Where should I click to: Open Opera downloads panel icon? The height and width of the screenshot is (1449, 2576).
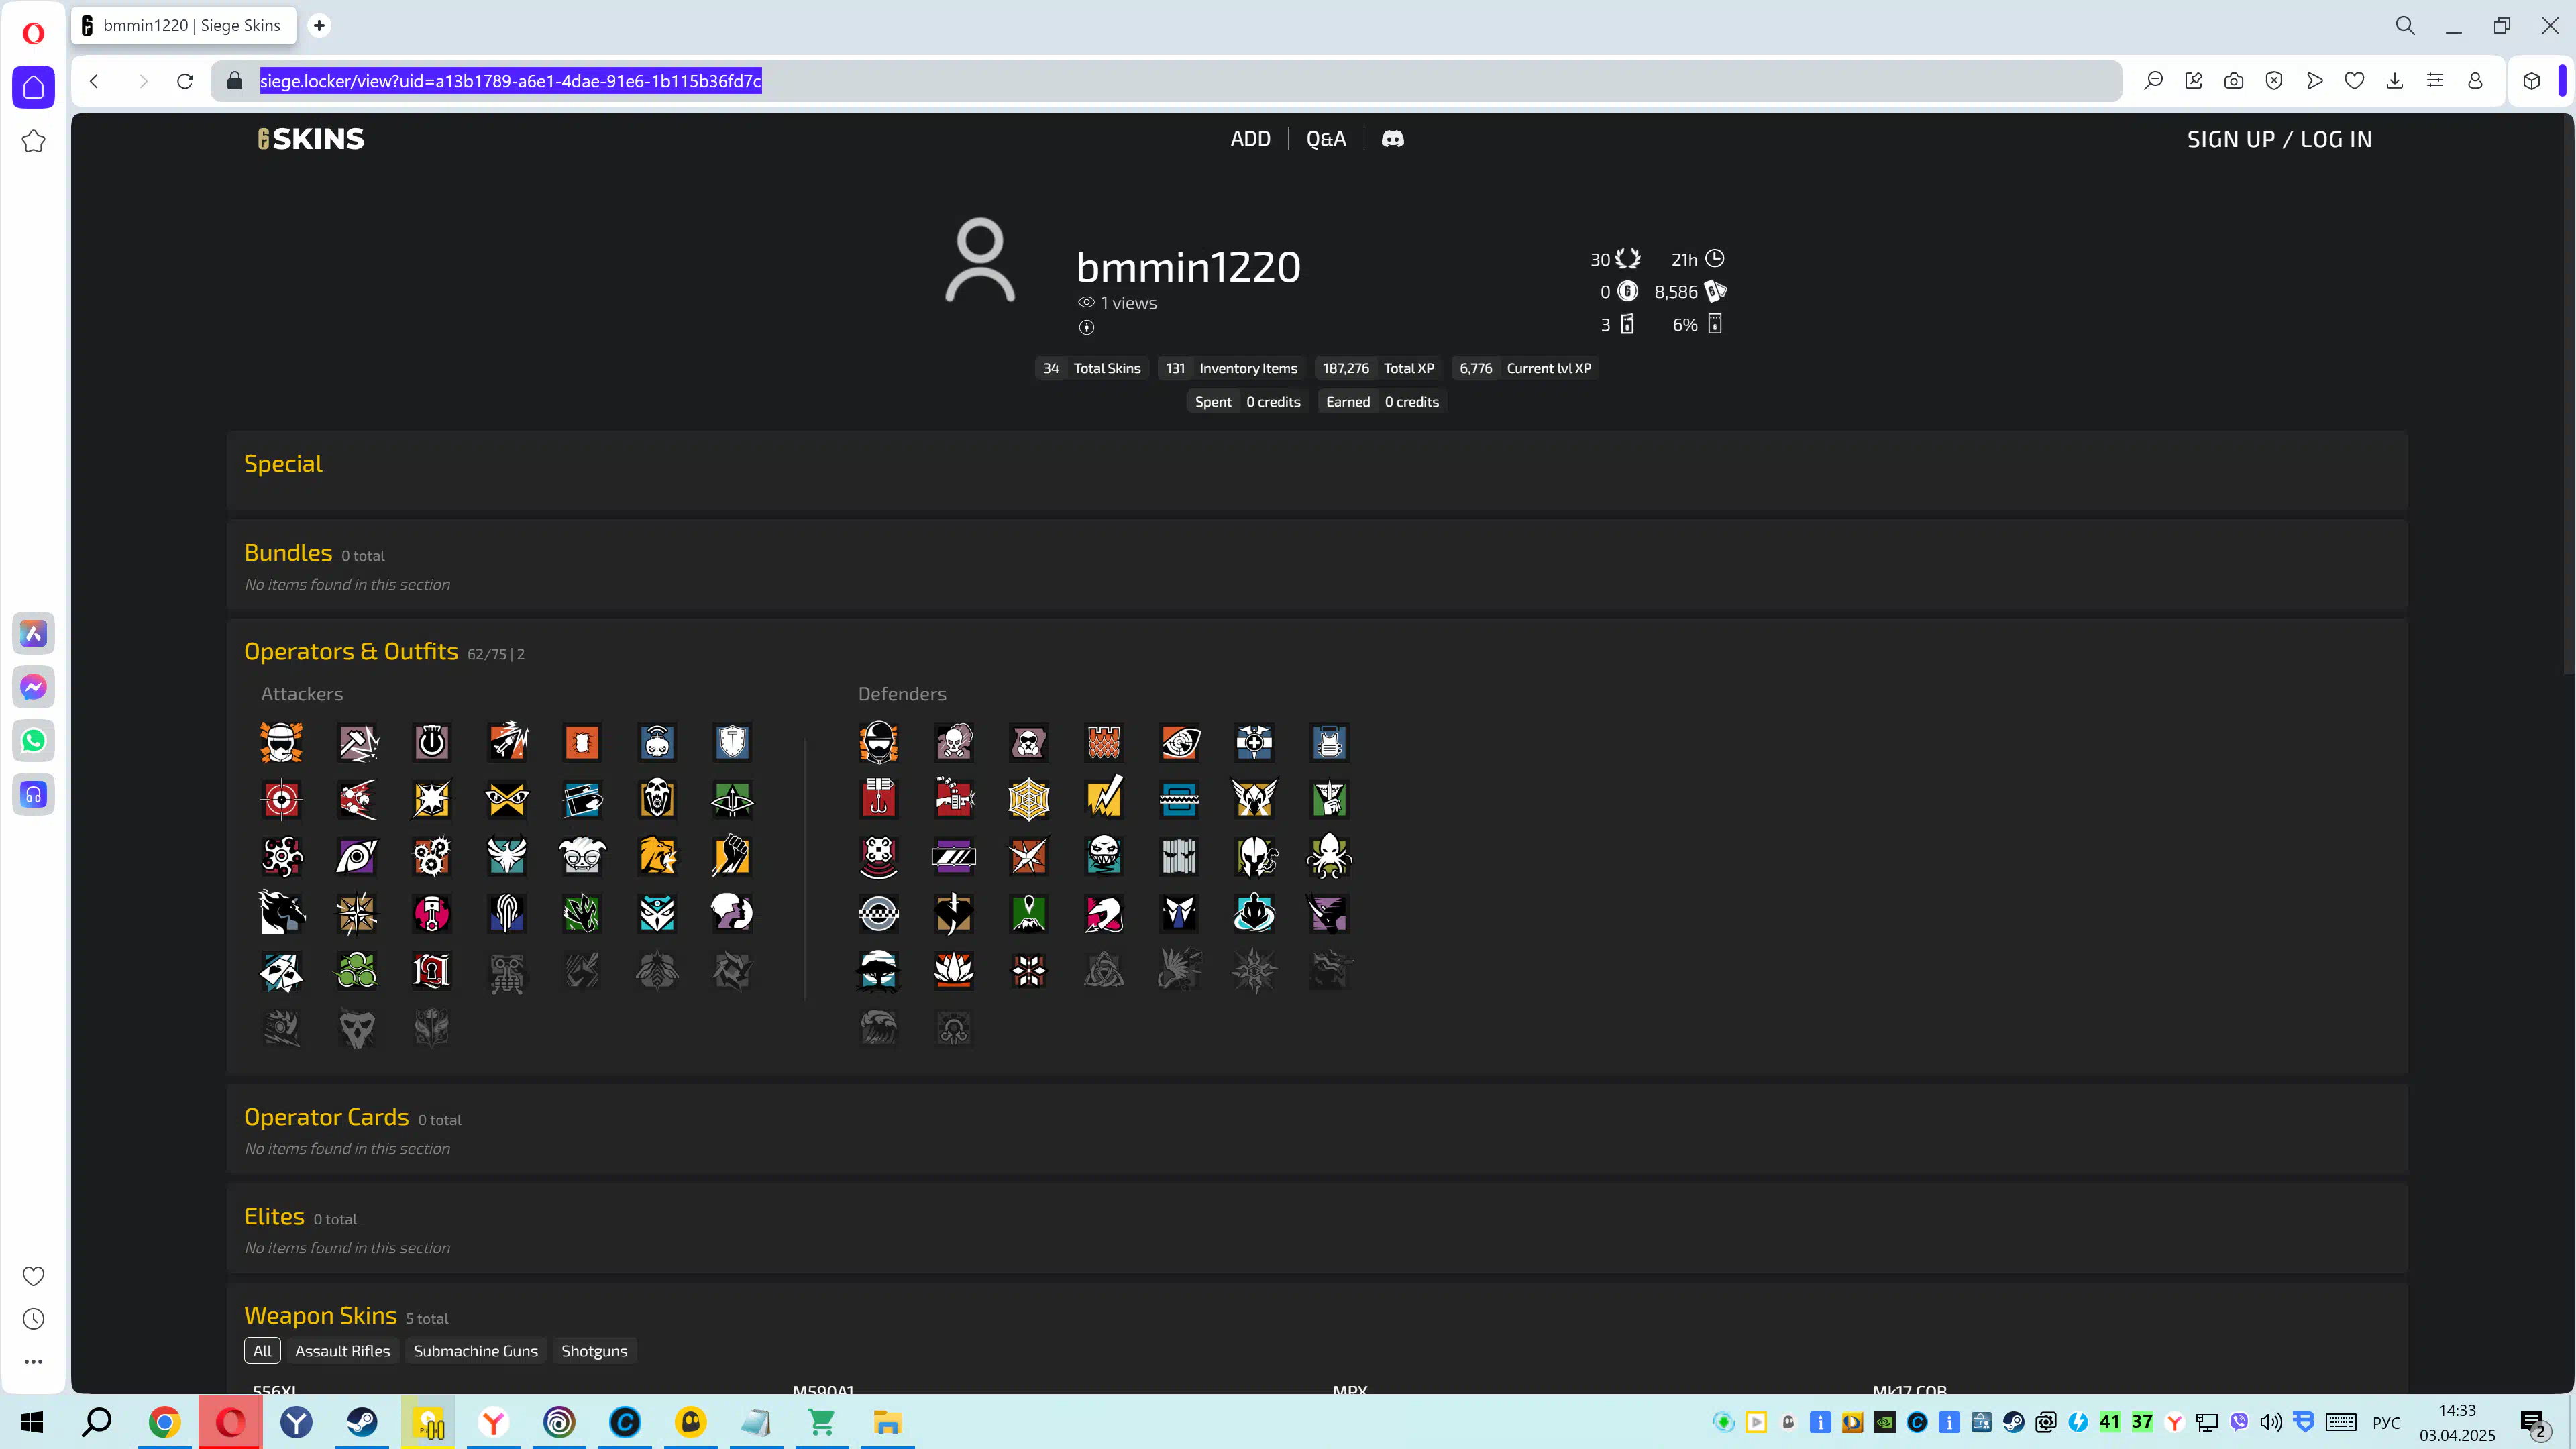point(2395,81)
